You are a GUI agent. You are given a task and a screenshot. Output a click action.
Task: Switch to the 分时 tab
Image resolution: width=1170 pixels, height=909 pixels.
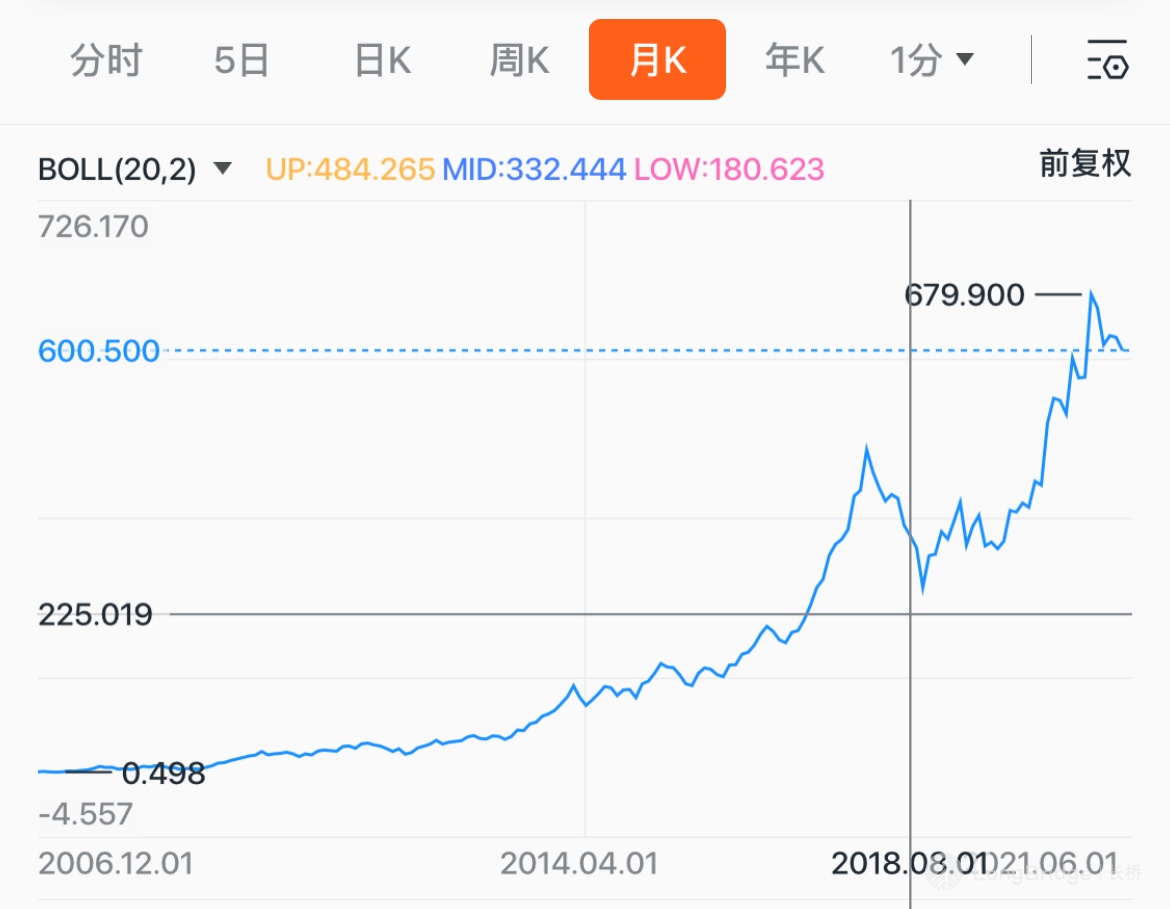click(106, 60)
